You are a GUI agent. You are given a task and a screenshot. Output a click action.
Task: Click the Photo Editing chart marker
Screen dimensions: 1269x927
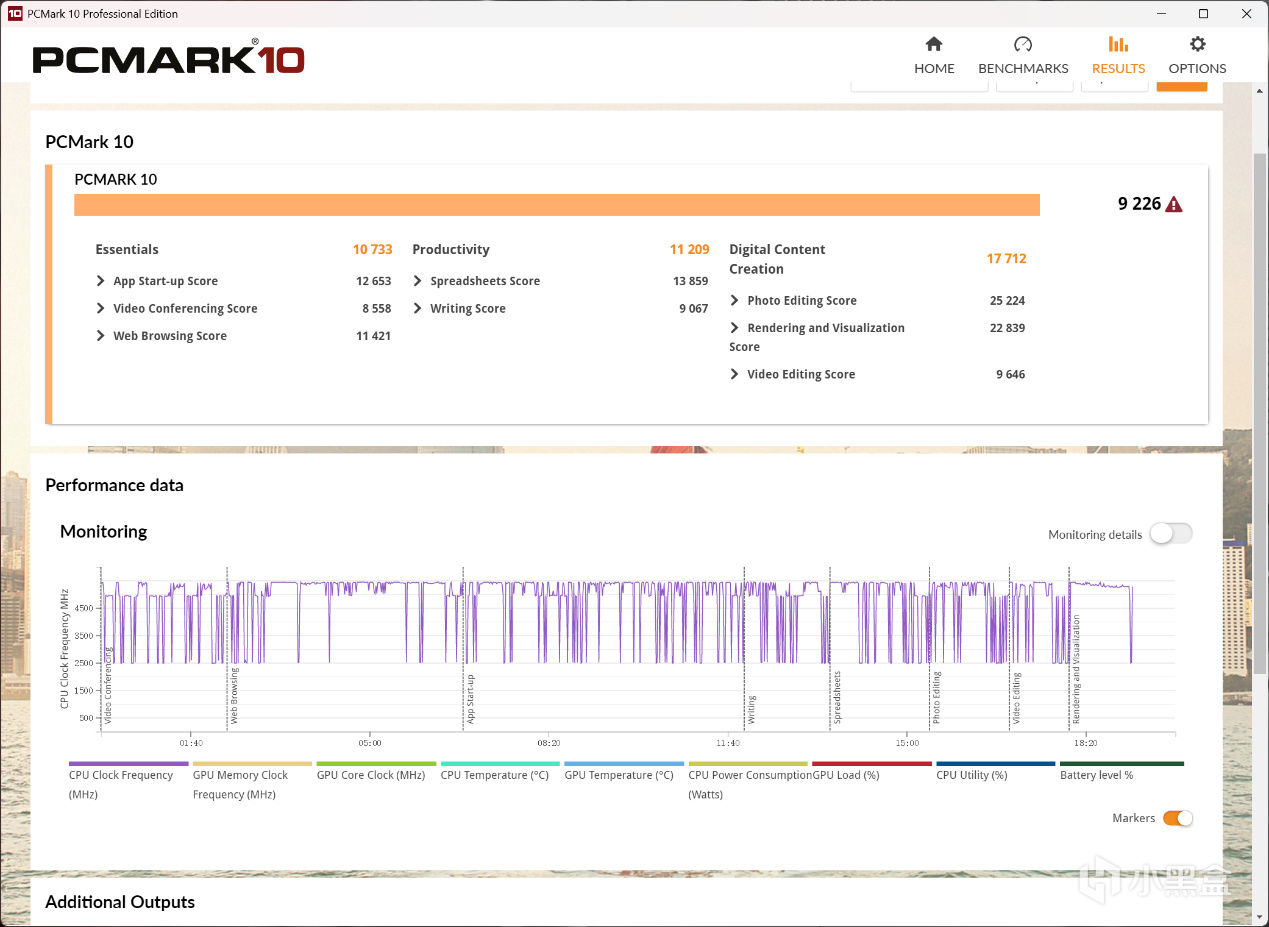(x=937, y=698)
